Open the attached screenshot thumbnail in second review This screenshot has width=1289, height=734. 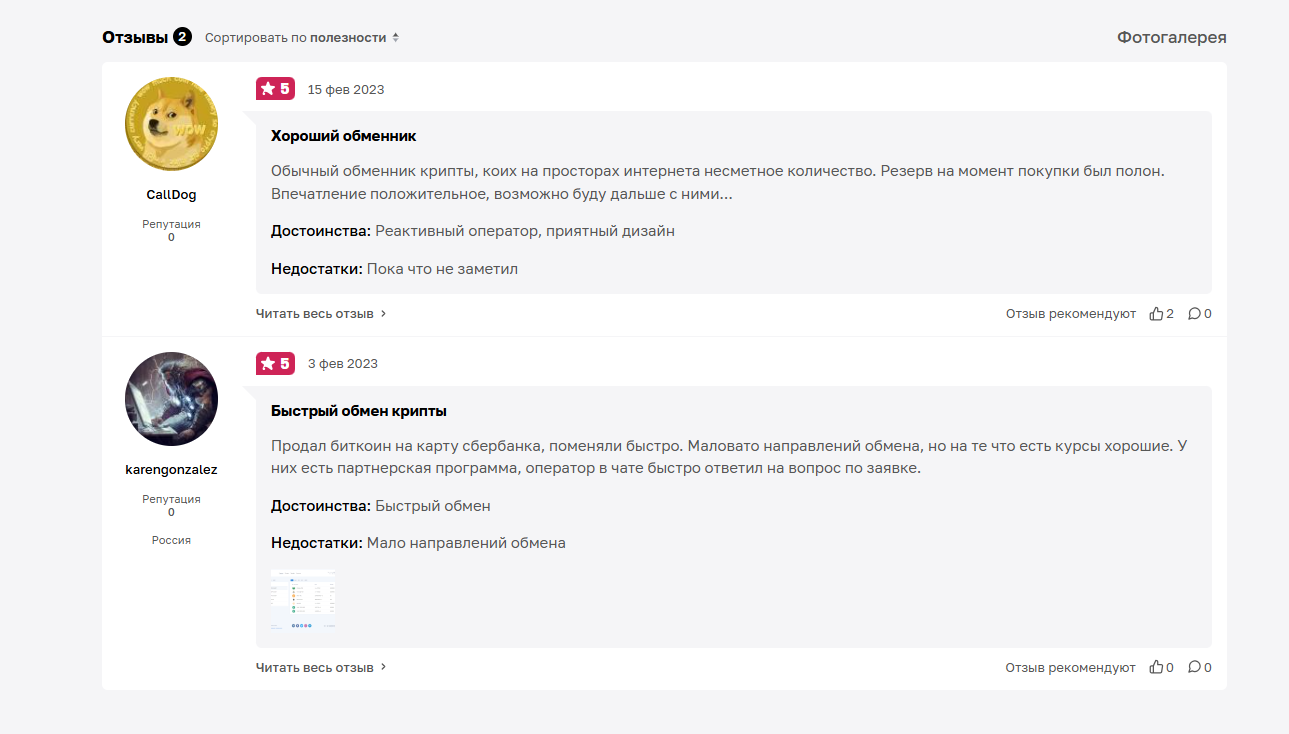pyautogui.click(x=303, y=599)
